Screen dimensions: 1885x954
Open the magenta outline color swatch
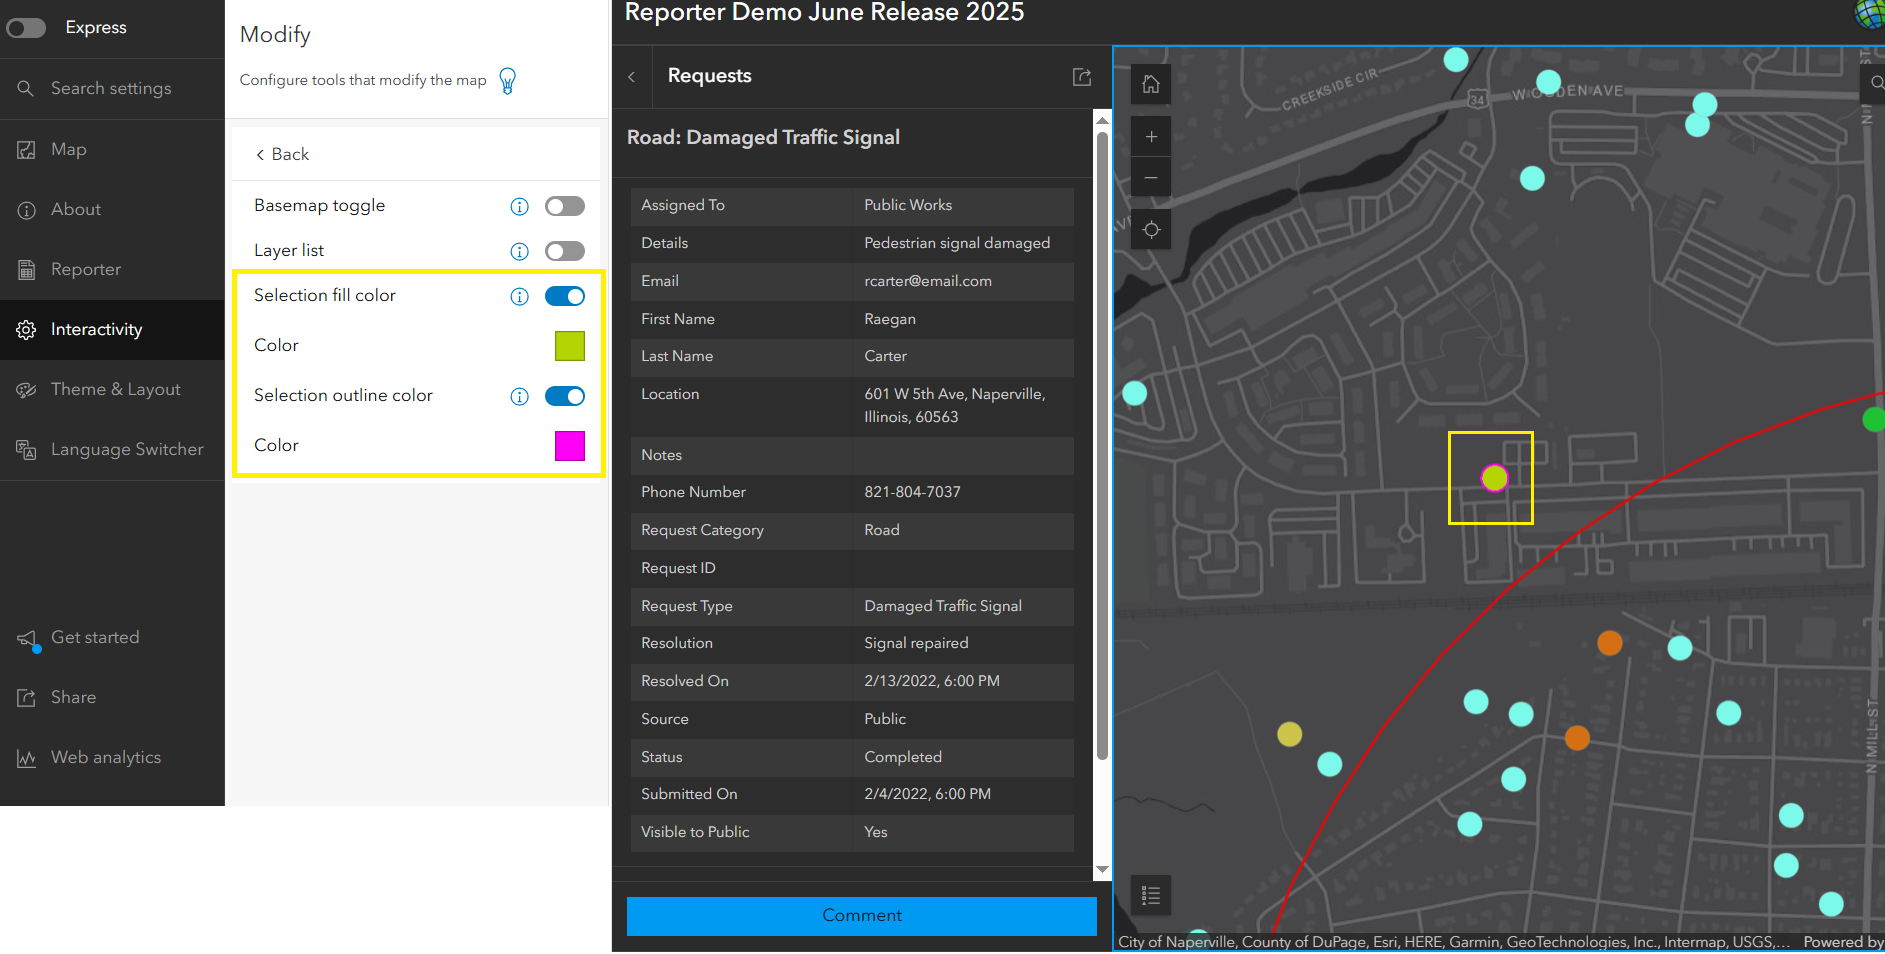pos(569,446)
